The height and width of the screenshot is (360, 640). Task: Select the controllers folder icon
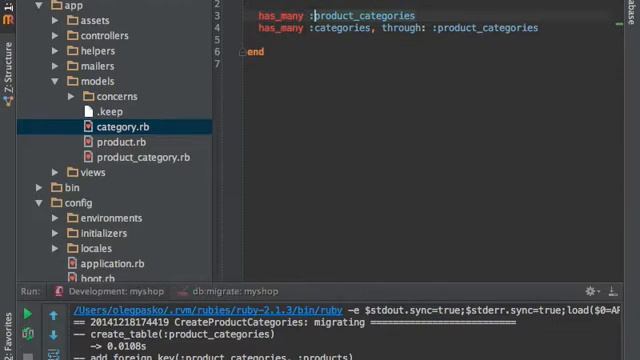click(73, 35)
